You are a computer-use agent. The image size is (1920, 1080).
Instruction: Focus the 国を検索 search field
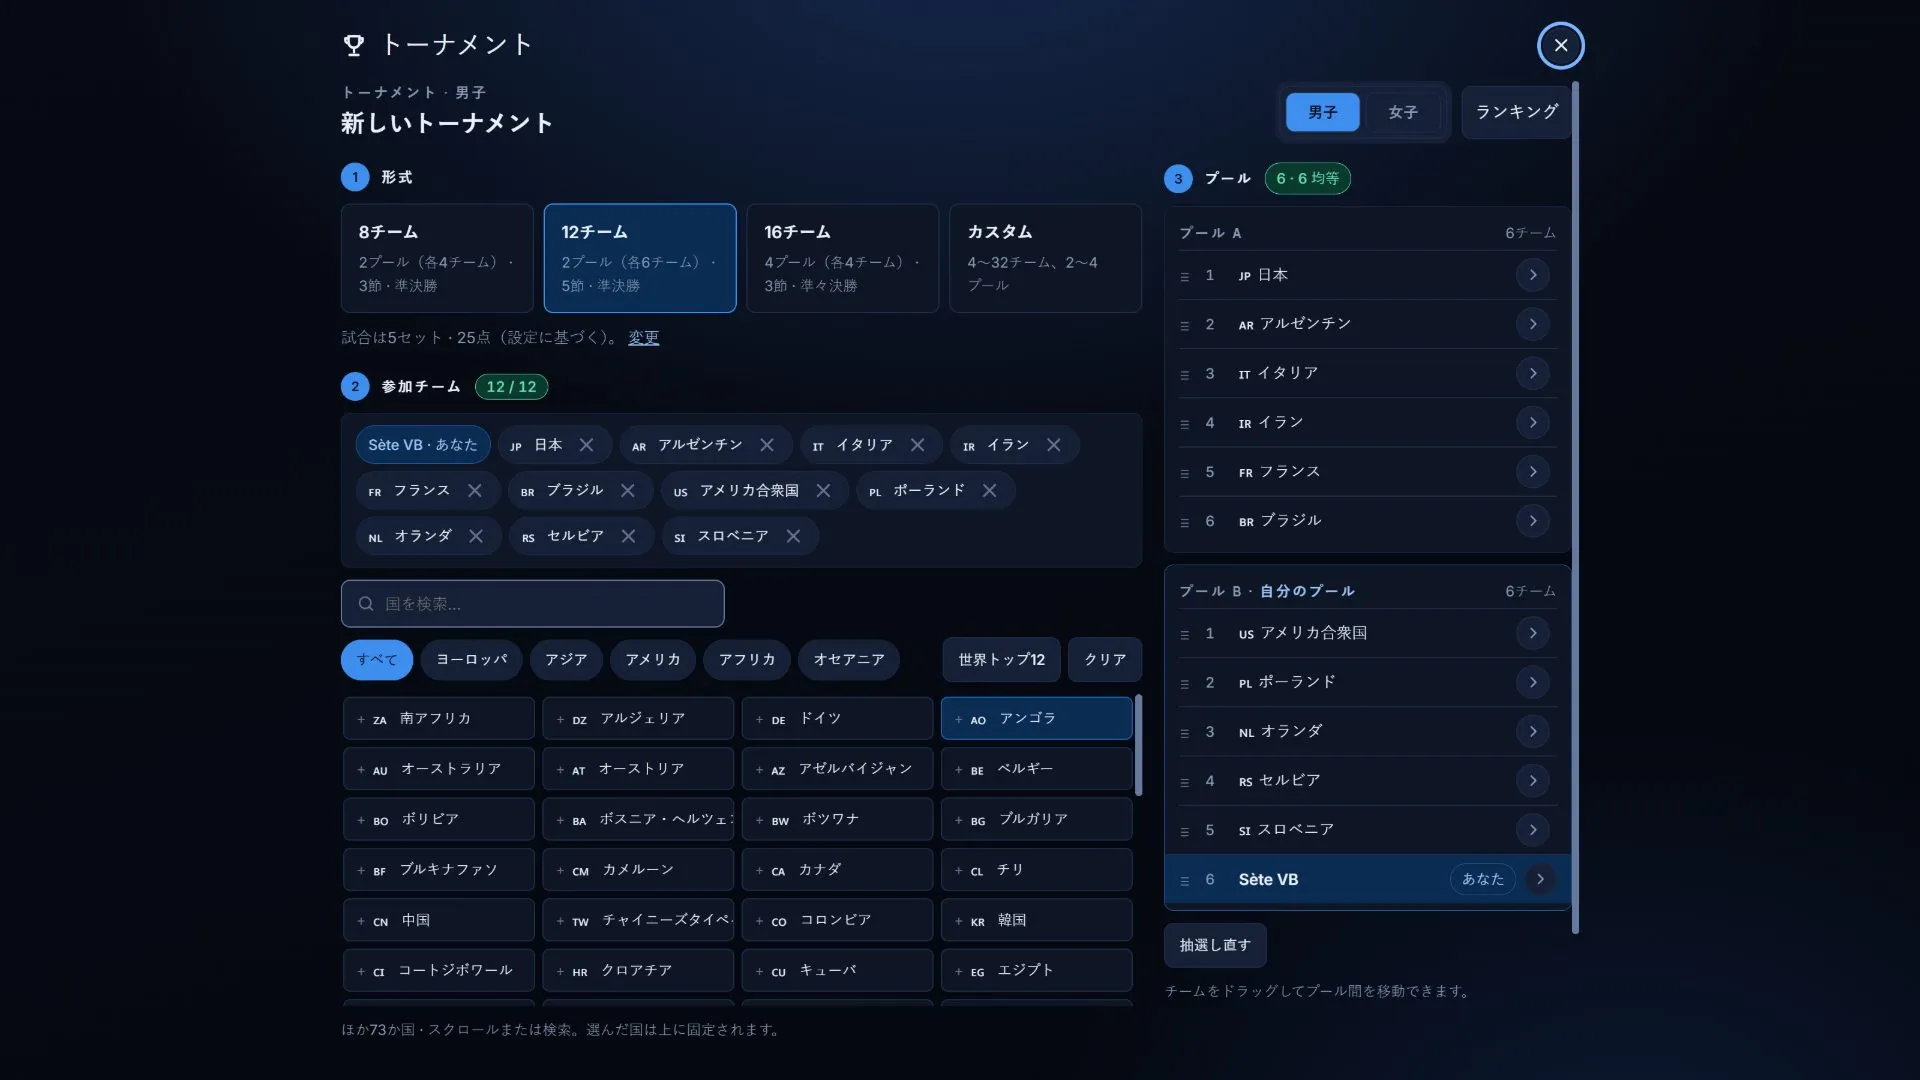tap(532, 604)
